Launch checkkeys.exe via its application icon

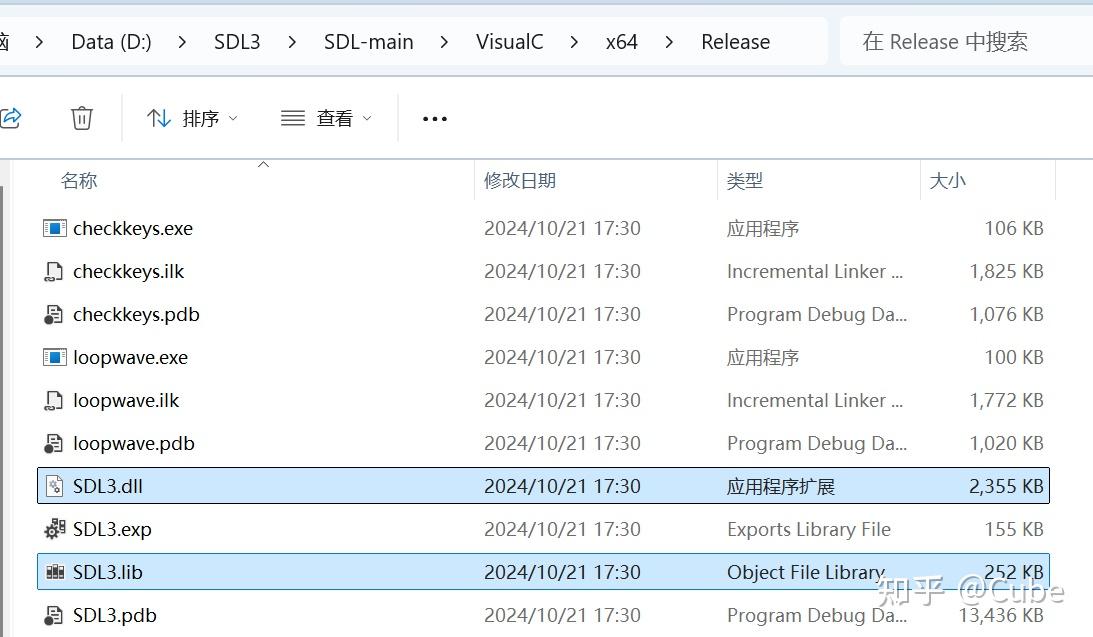click(55, 228)
